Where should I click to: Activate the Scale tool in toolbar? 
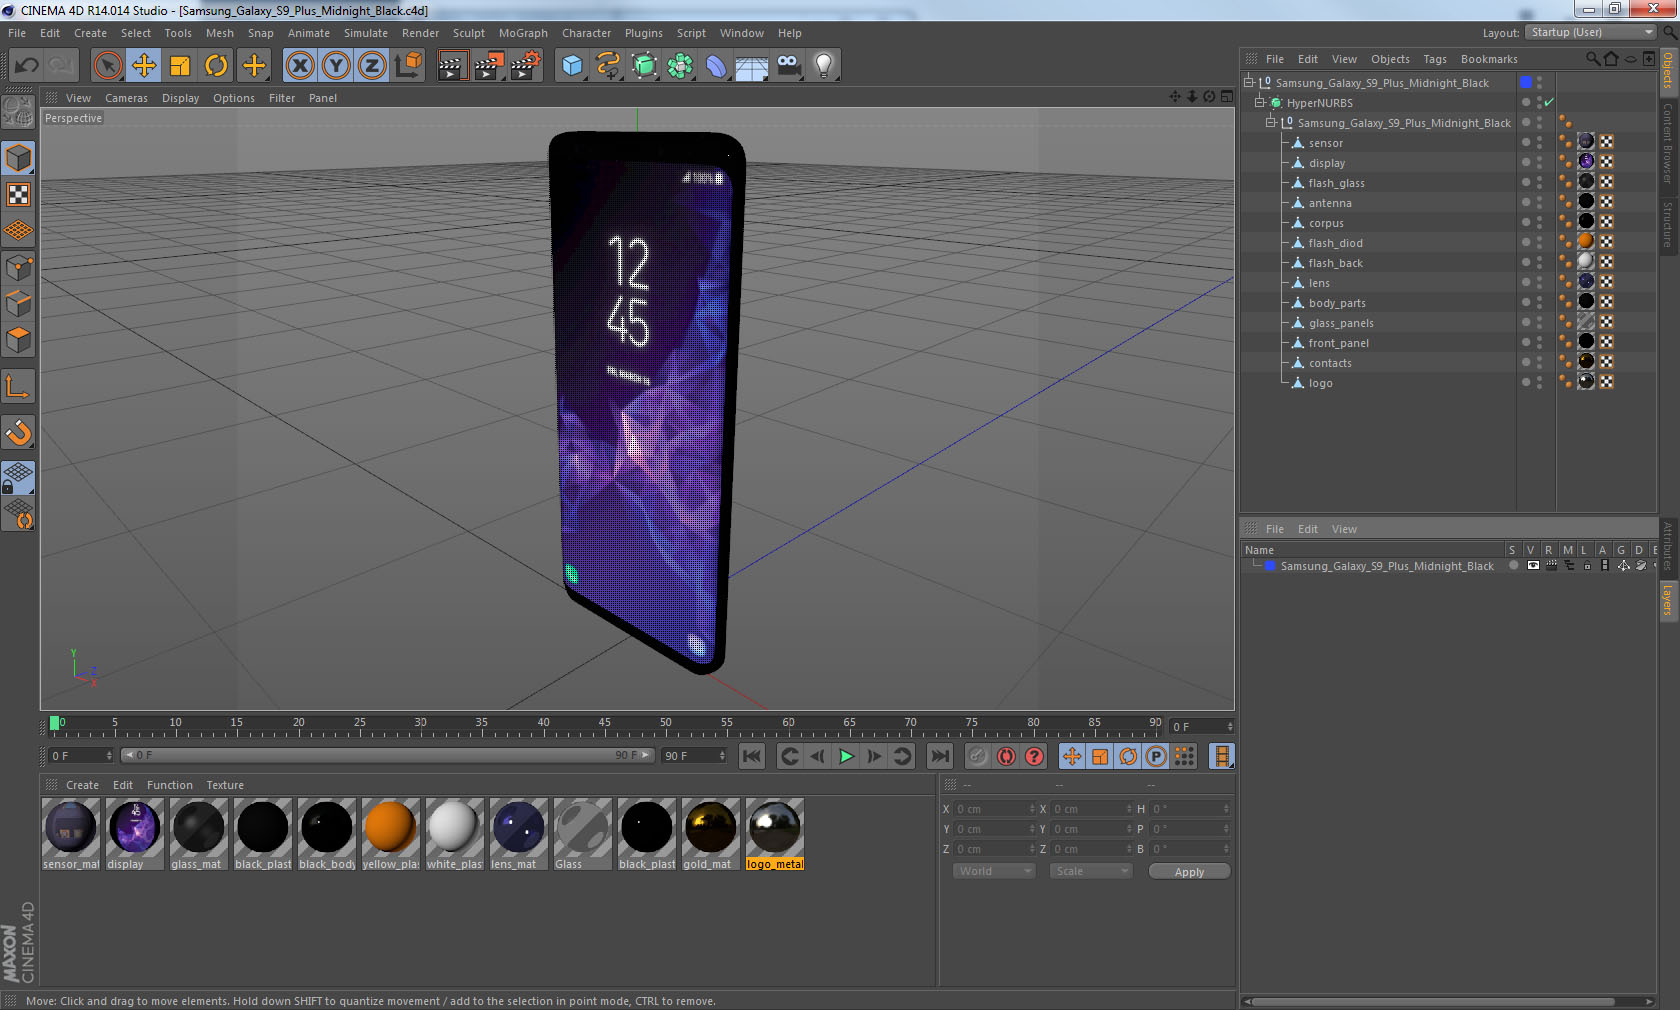tap(180, 66)
